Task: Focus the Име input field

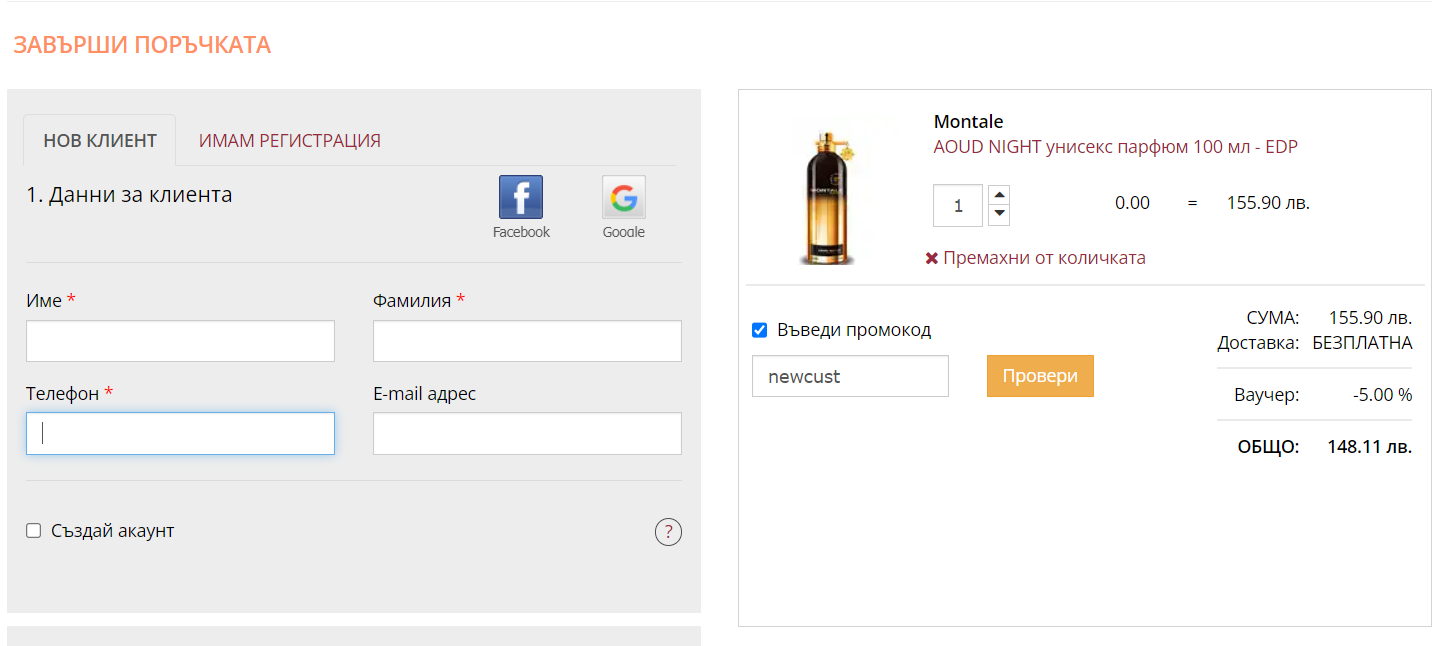Action: [180, 341]
